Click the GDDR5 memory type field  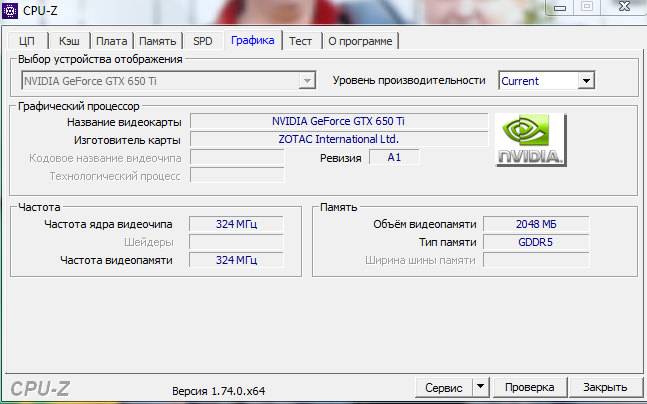(536, 242)
